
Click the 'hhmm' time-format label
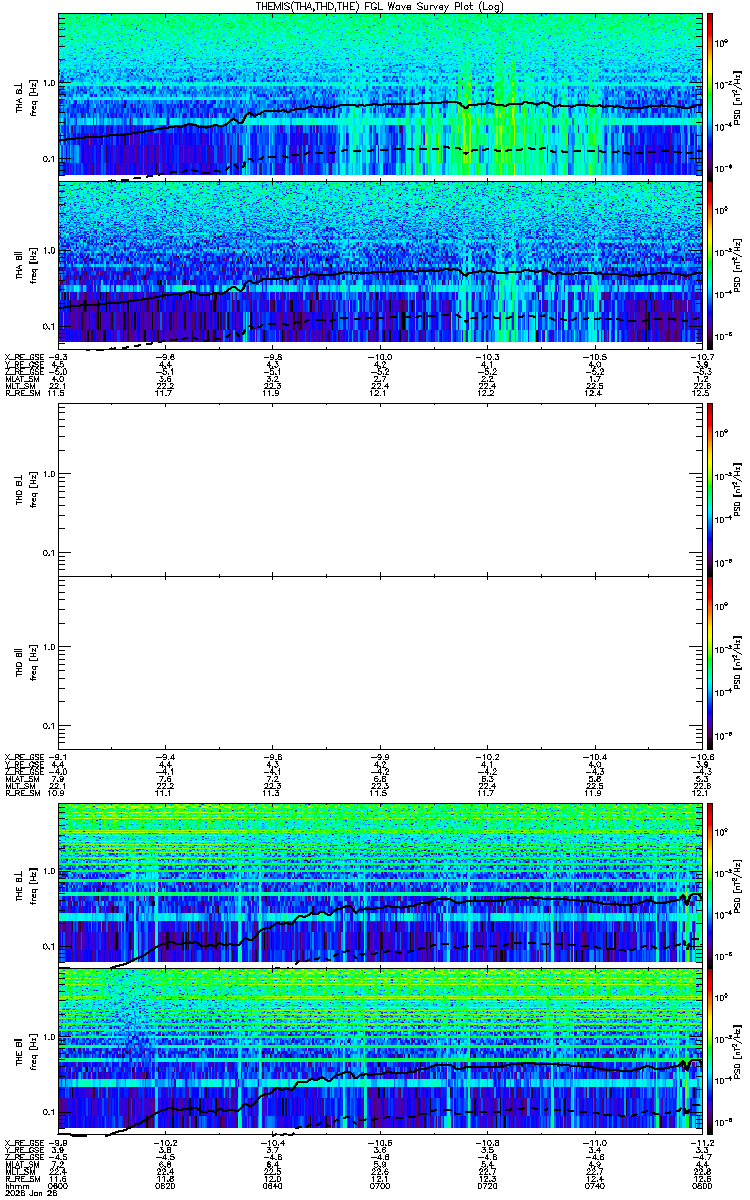[x=16, y=1184]
